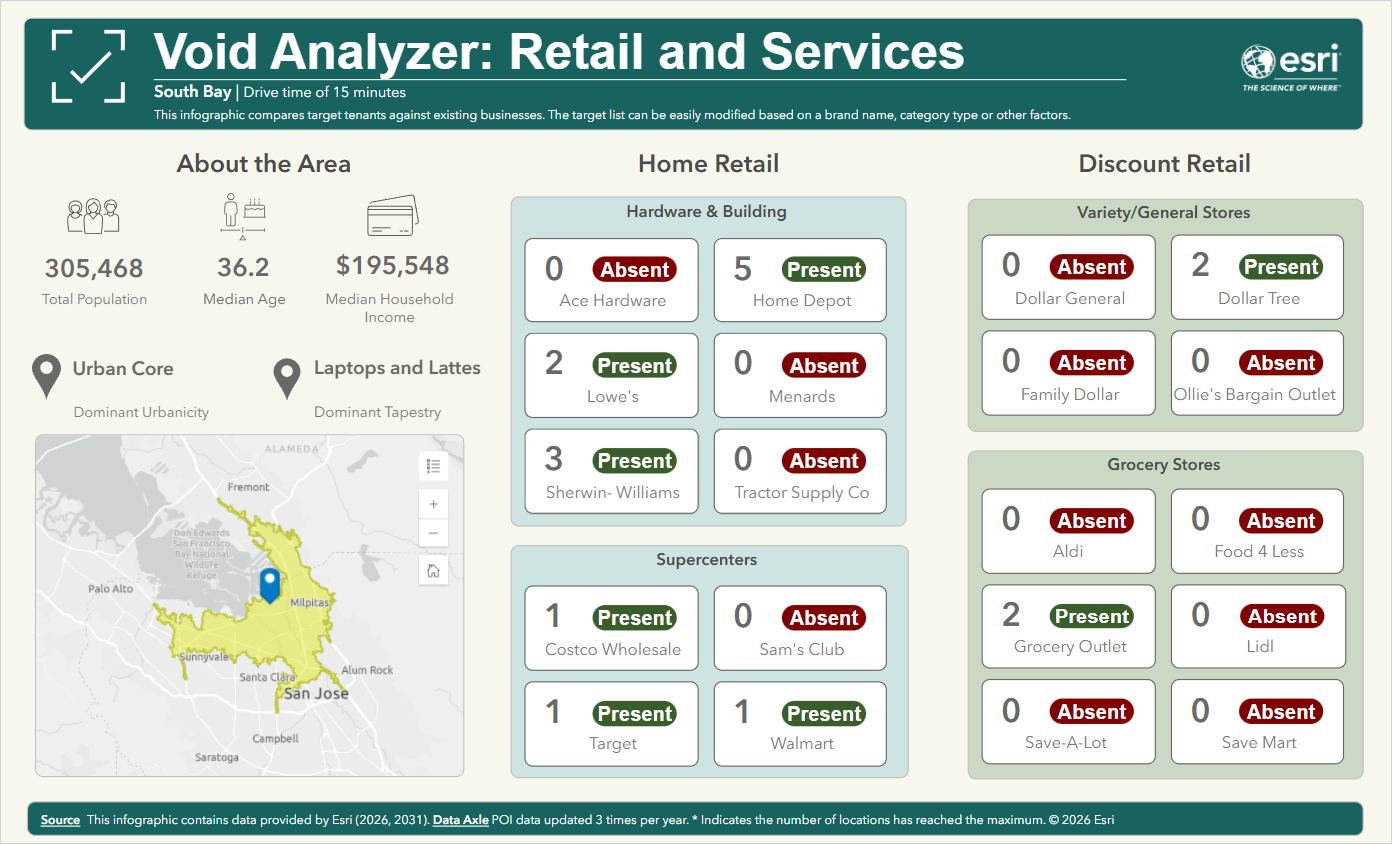Screen dimensions: 1392x844
Task: Click the Fremont map label
Action: pos(249,487)
